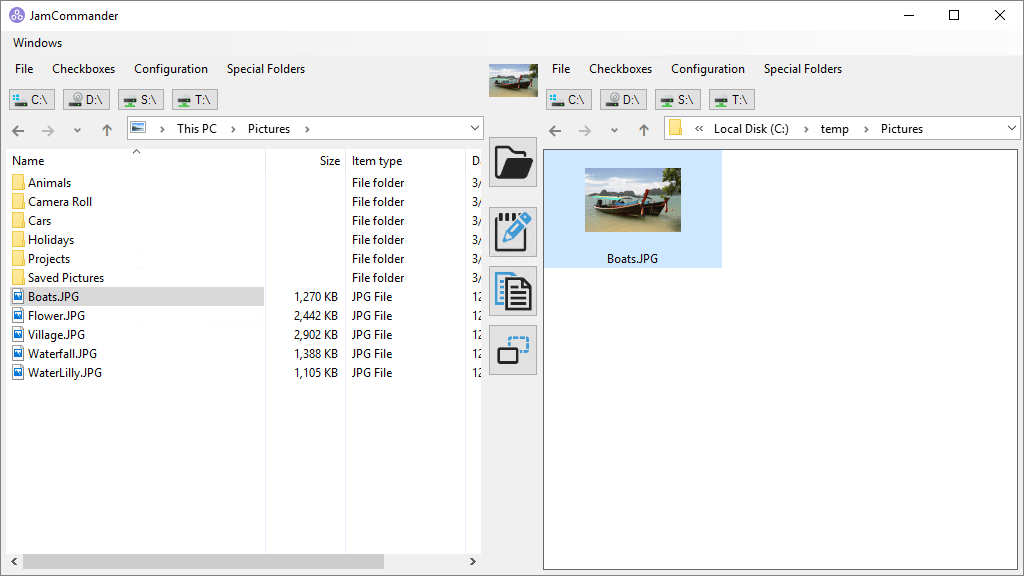Click the notepad with pencil edit icon
The width and height of the screenshot is (1024, 576).
coord(513,232)
